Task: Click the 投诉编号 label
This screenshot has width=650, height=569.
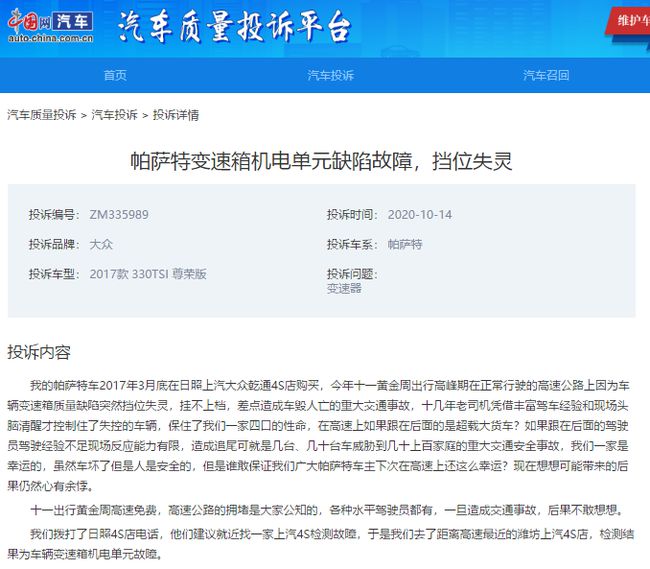Action: pos(54,215)
